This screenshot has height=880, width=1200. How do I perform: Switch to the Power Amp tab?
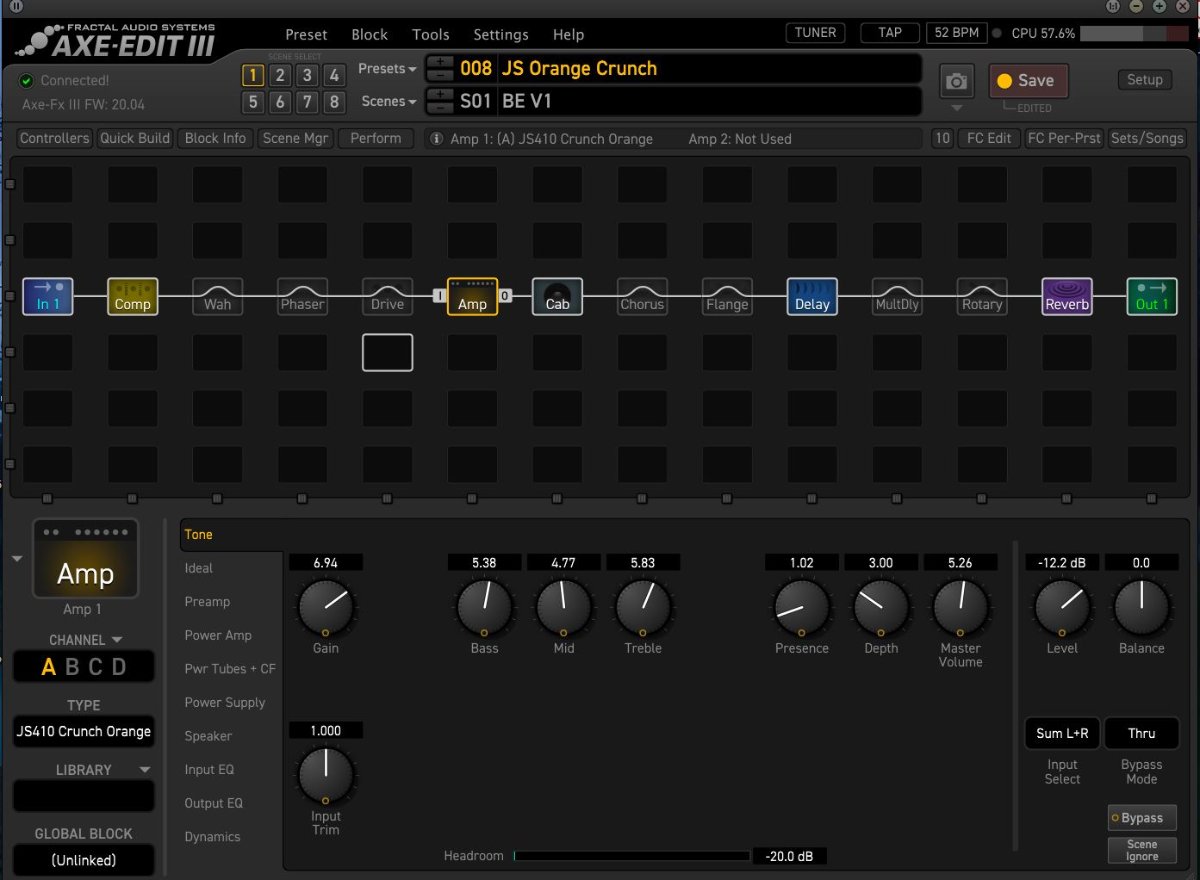[x=218, y=635]
